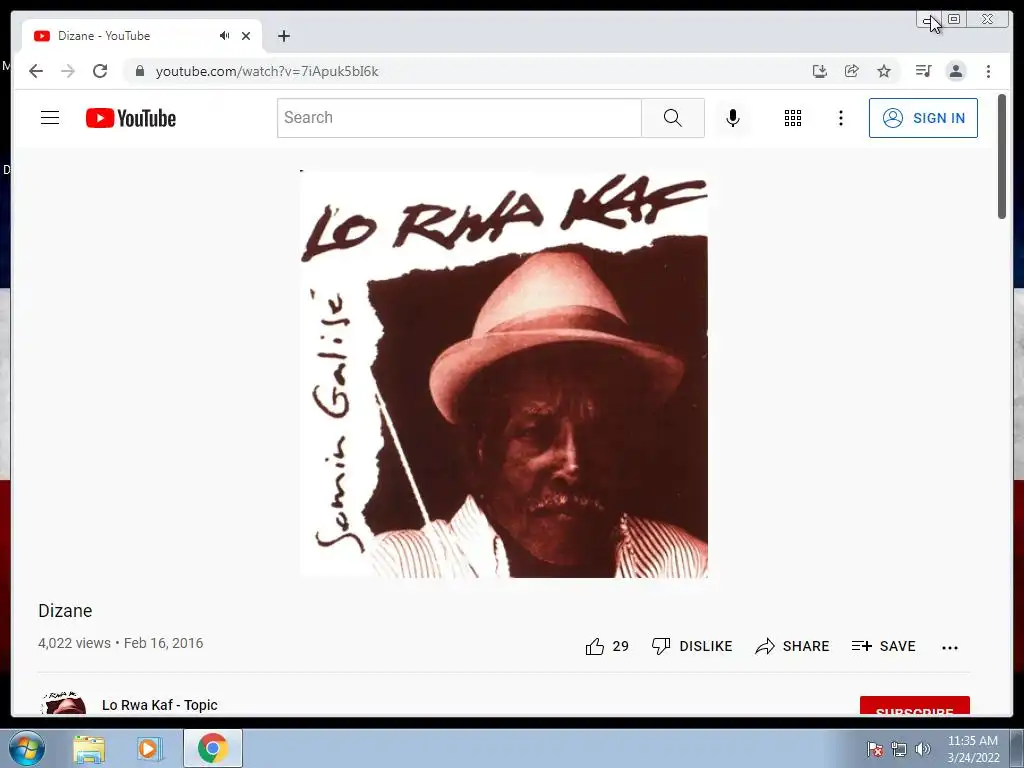
Task: Open Chrome three-dot menu
Action: [x=988, y=71]
